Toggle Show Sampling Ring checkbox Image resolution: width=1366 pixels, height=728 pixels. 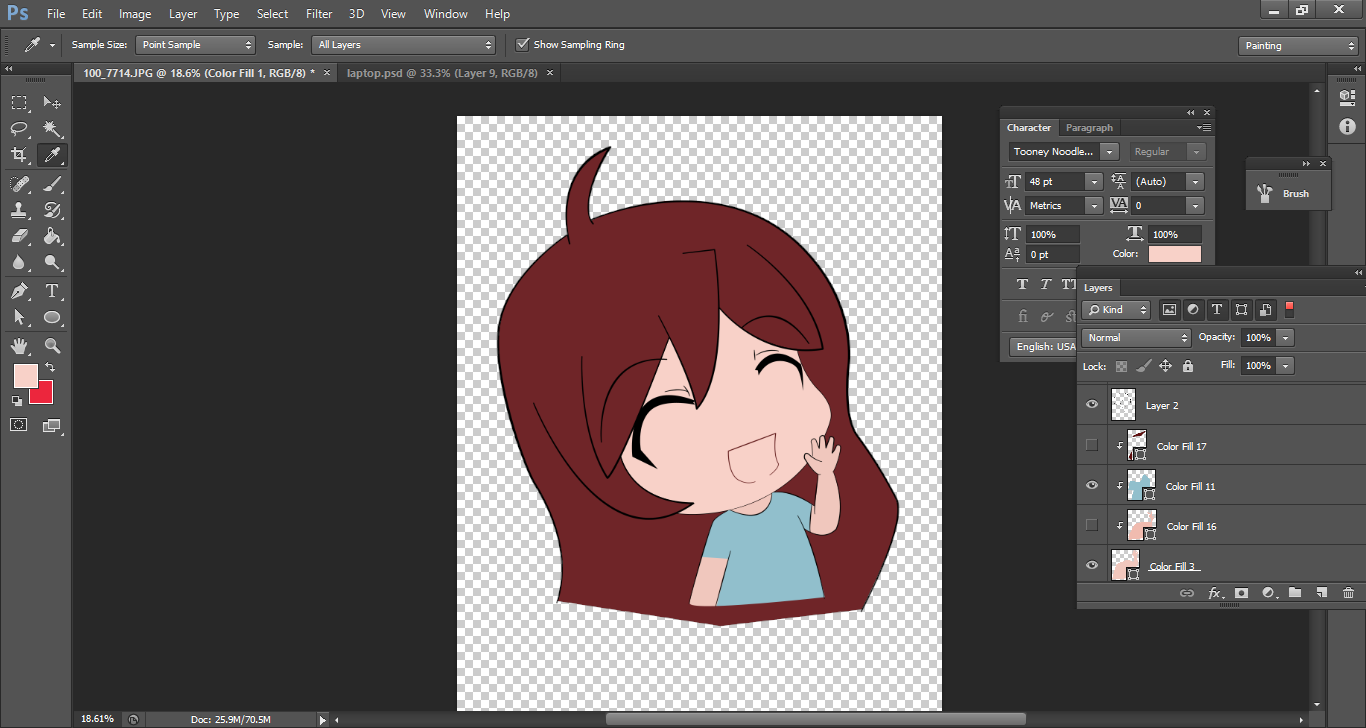[522, 45]
